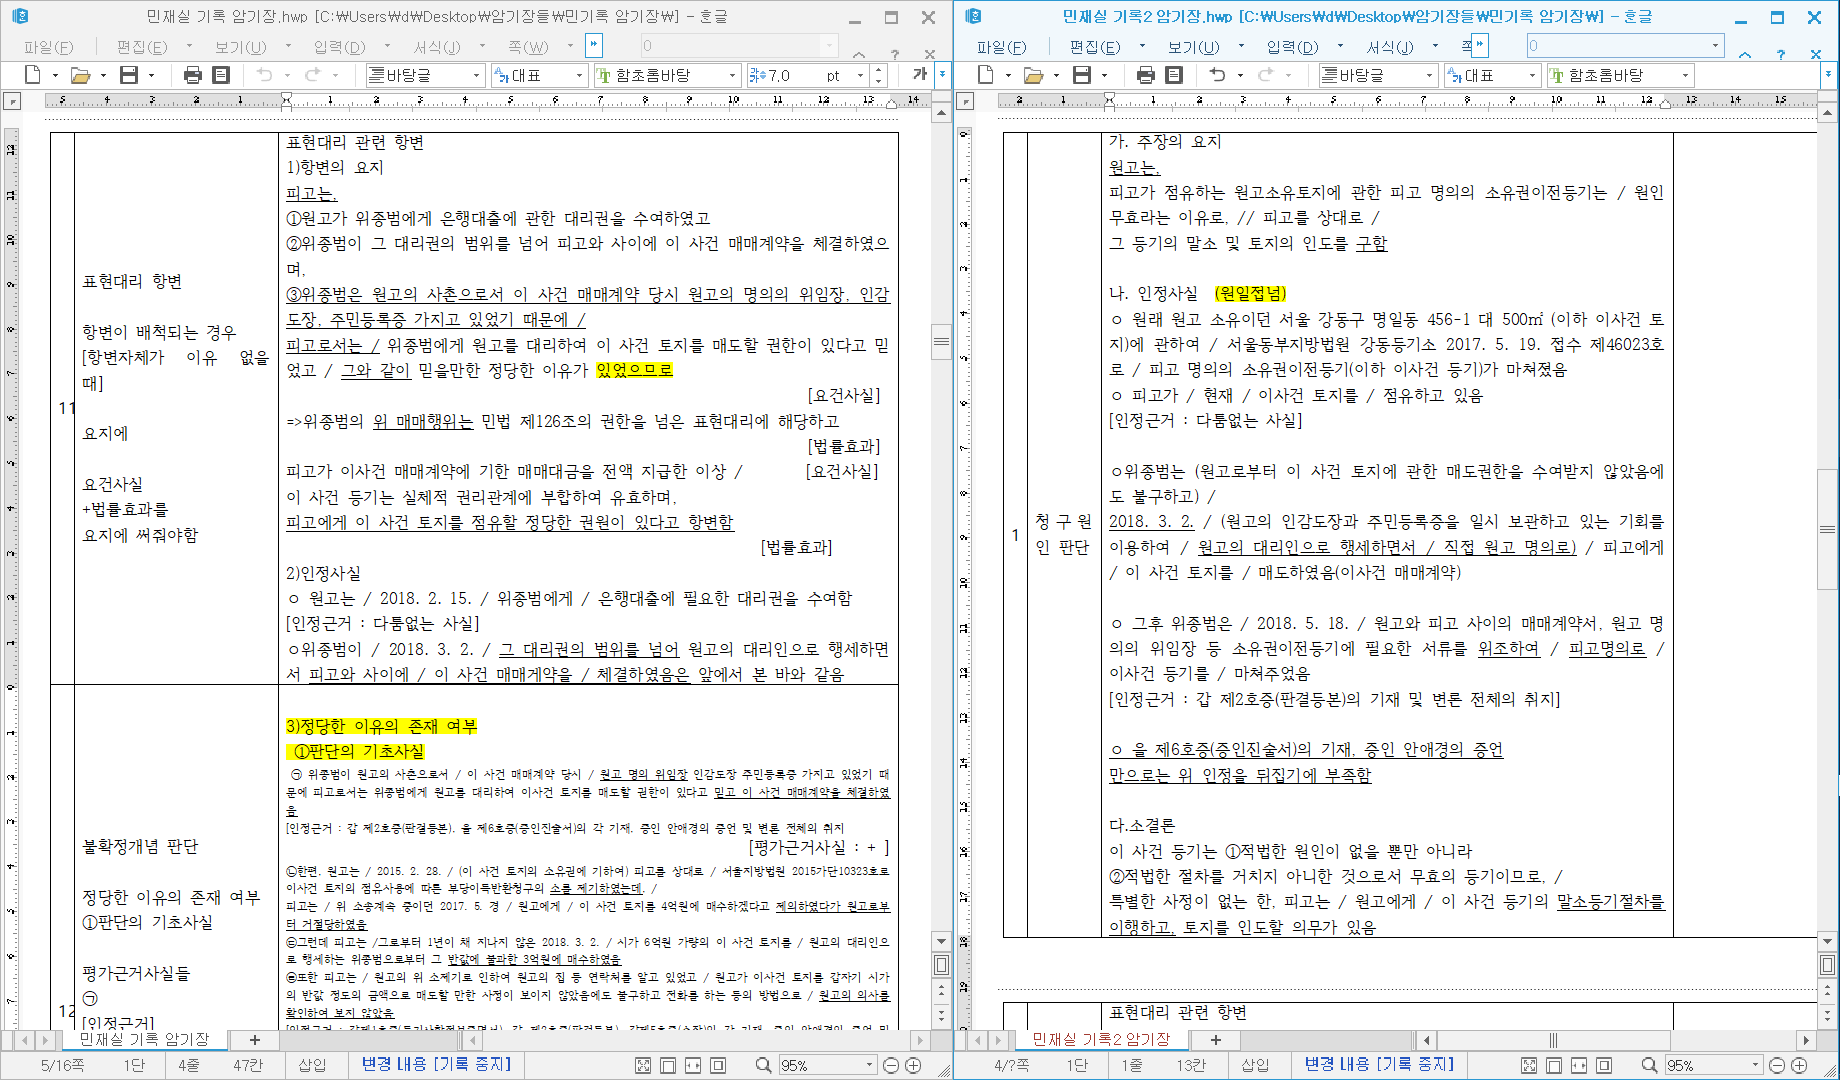
Task: Expand the 함초롬바탕 font dropdown in right window
Action: (x=1685, y=76)
